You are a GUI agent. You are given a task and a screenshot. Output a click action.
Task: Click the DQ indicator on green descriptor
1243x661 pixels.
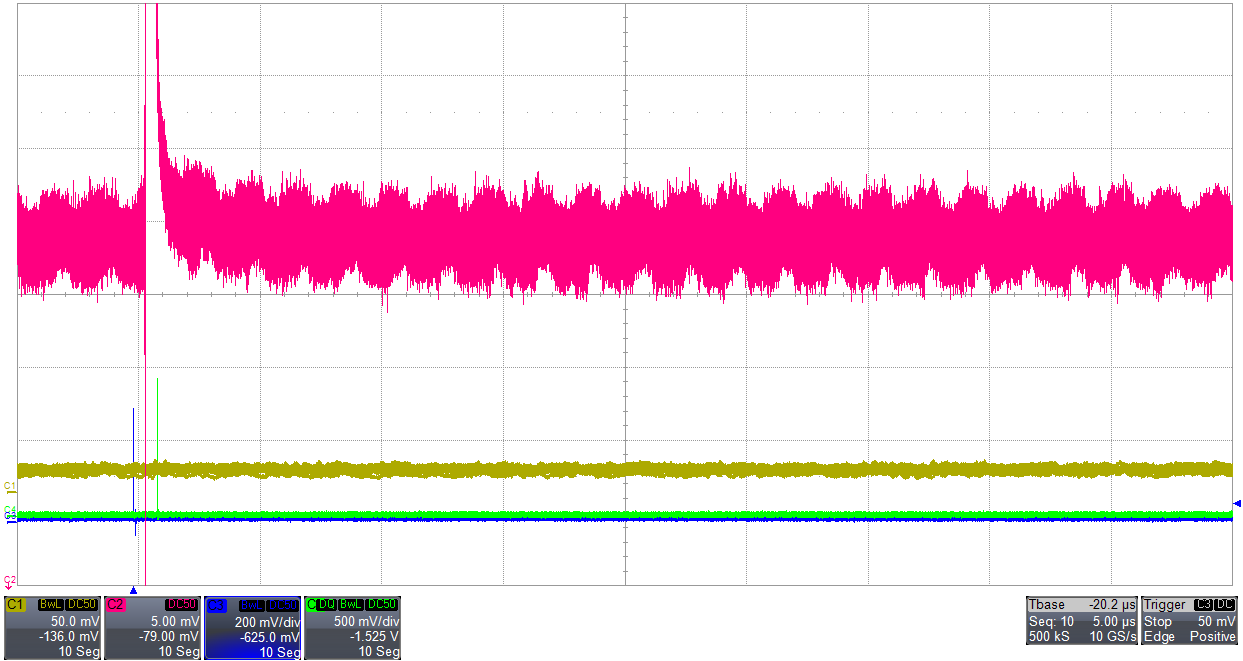tap(326, 605)
